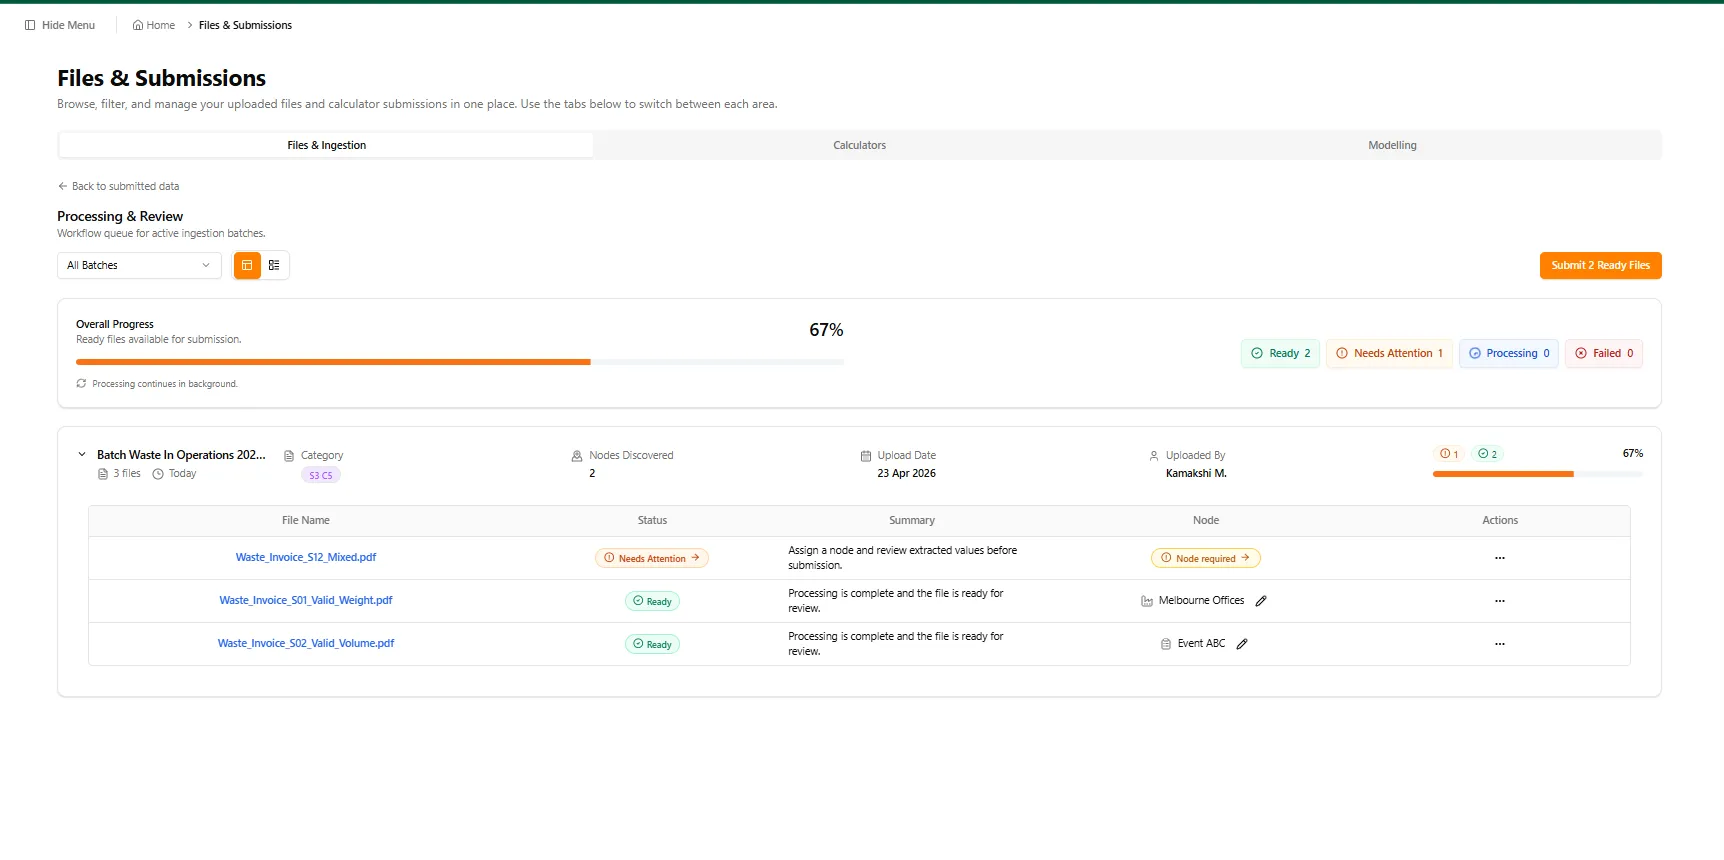Click Submit 2 Ready Files button

point(1600,265)
